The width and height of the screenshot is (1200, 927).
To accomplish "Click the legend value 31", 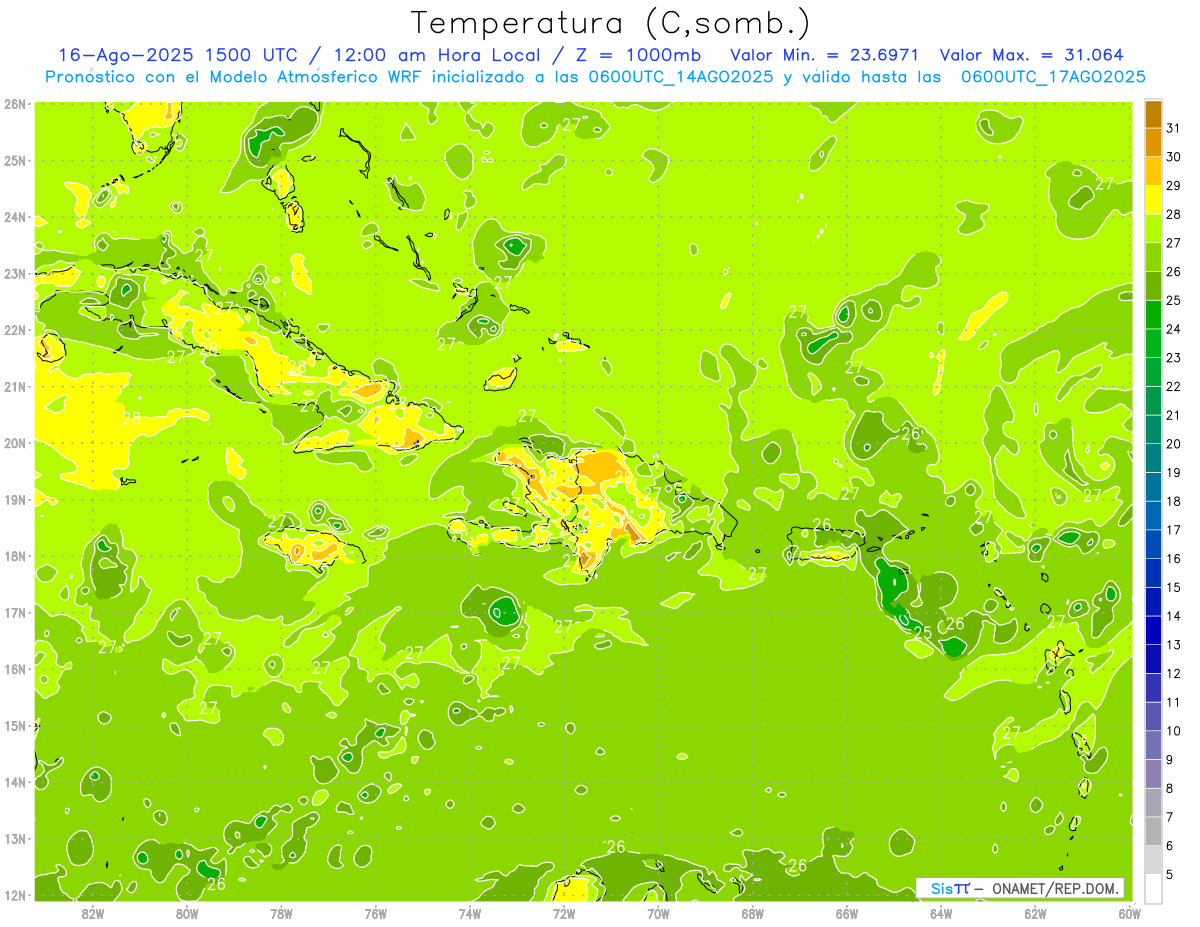I will point(1173,128).
